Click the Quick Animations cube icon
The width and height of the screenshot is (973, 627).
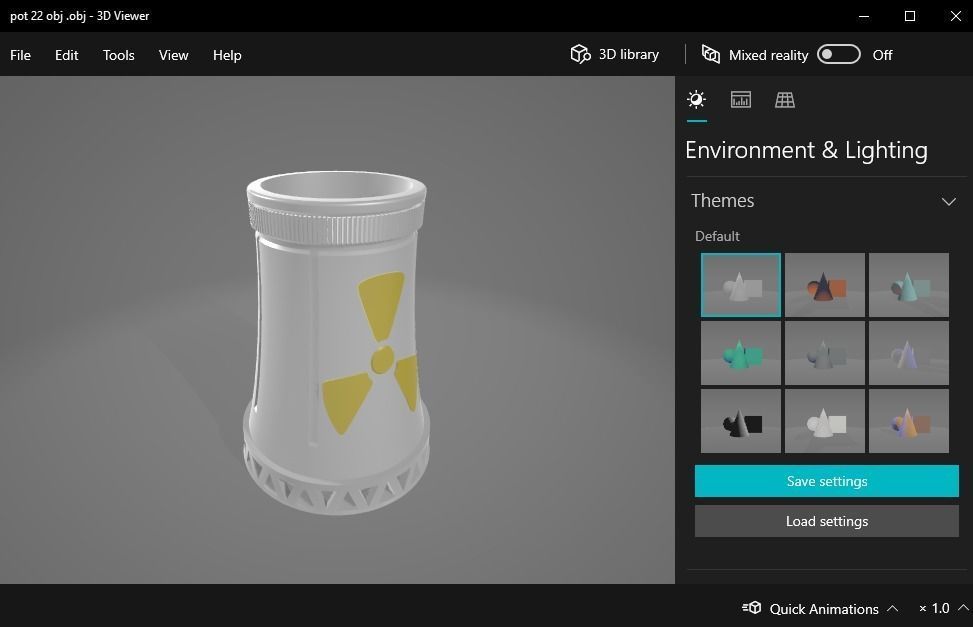click(x=751, y=608)
